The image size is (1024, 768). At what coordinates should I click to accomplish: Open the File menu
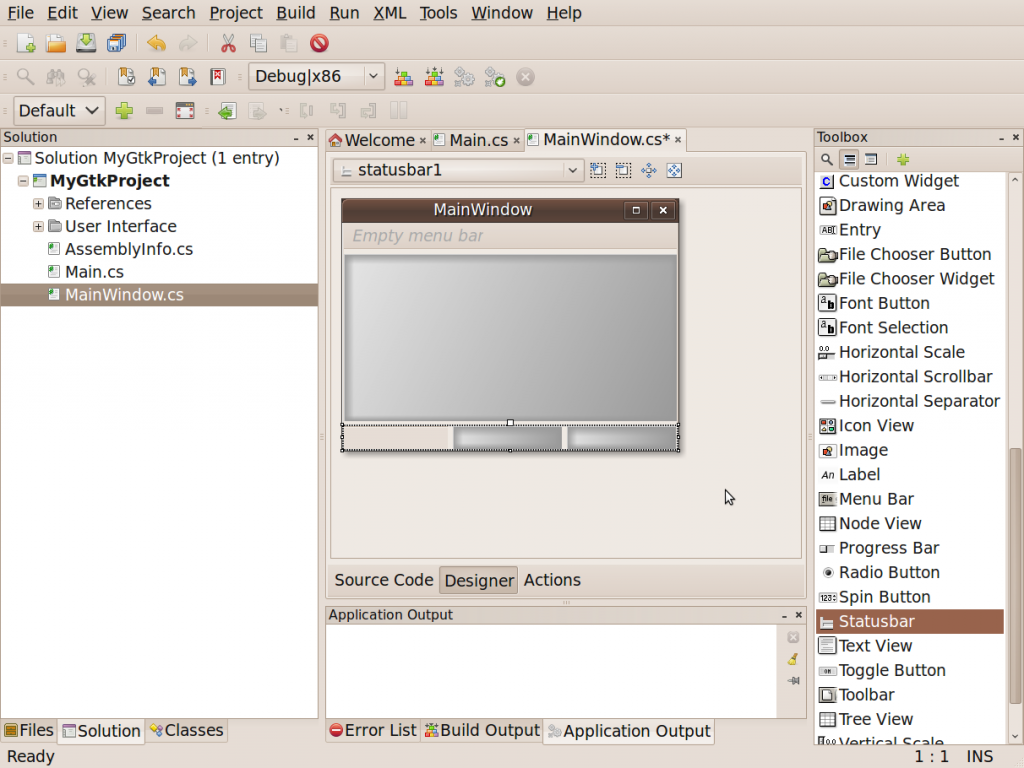[20, 13]
